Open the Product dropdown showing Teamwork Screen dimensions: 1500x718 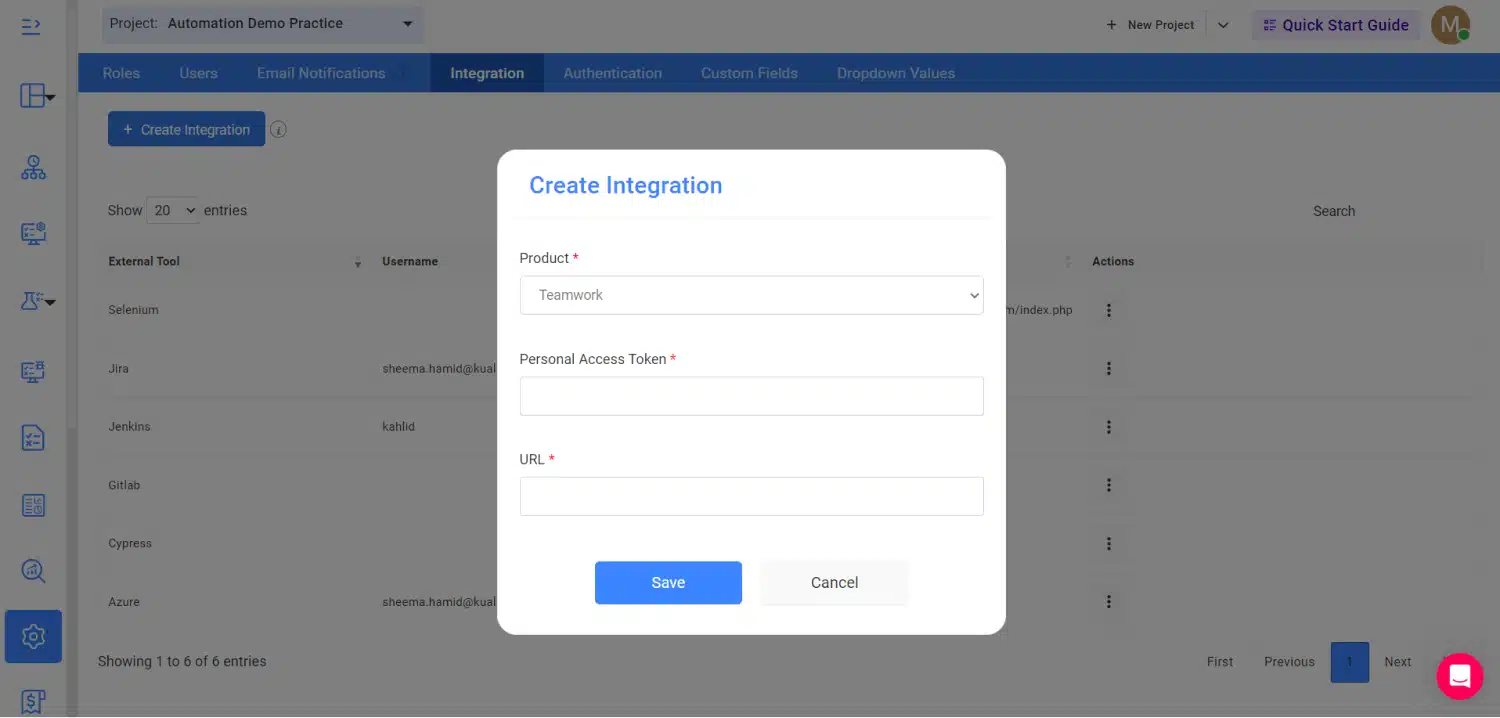pos(751,295)
